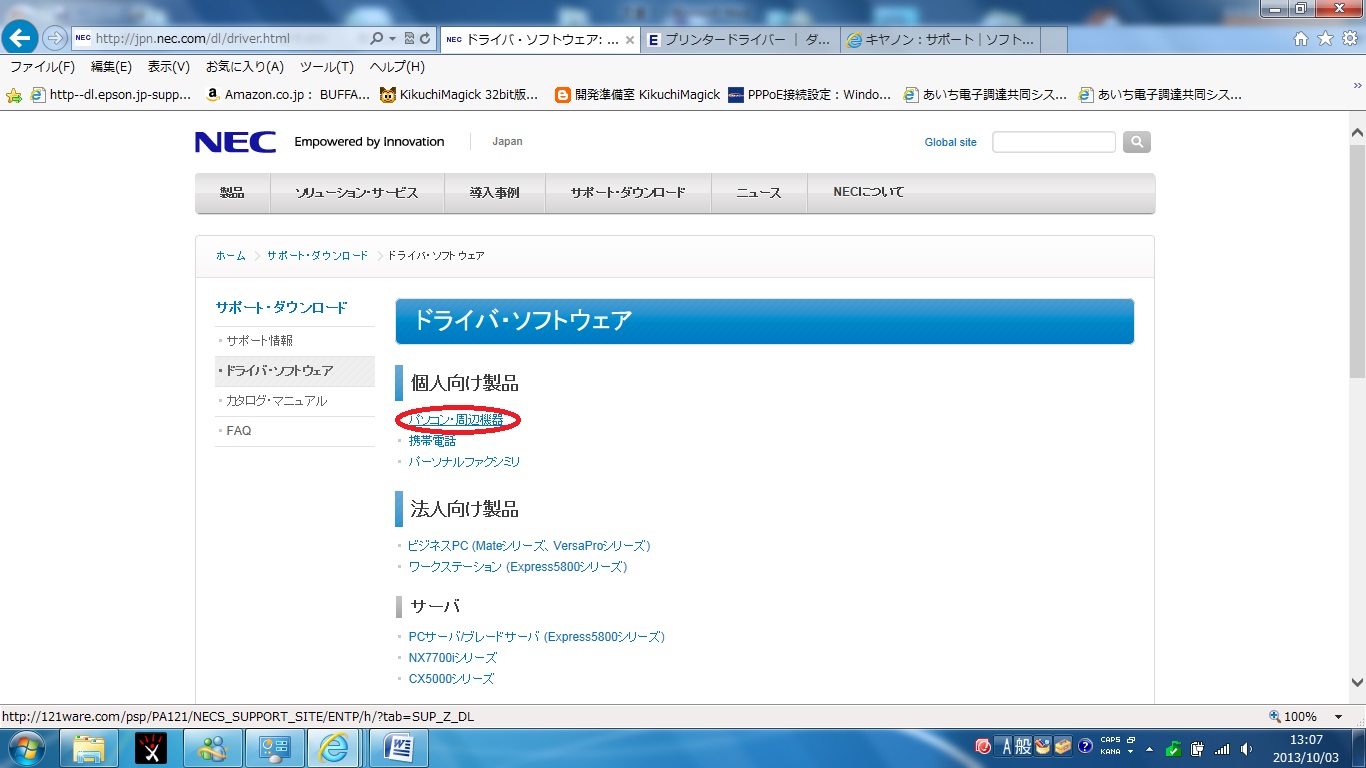Click the volume speaker tray icon
Screen dimensions: 1366x768
tap(1246, 748)
